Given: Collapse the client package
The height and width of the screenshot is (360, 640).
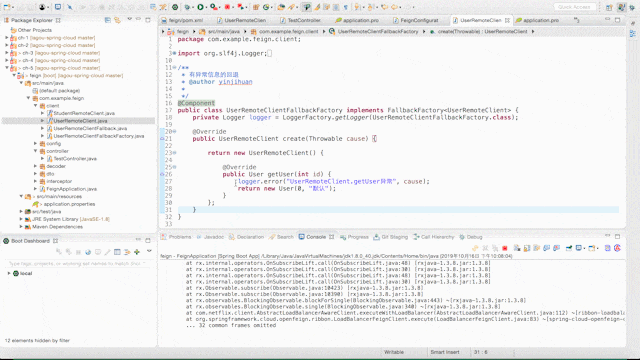Looking at the screenshot, I should coord(36,105).
